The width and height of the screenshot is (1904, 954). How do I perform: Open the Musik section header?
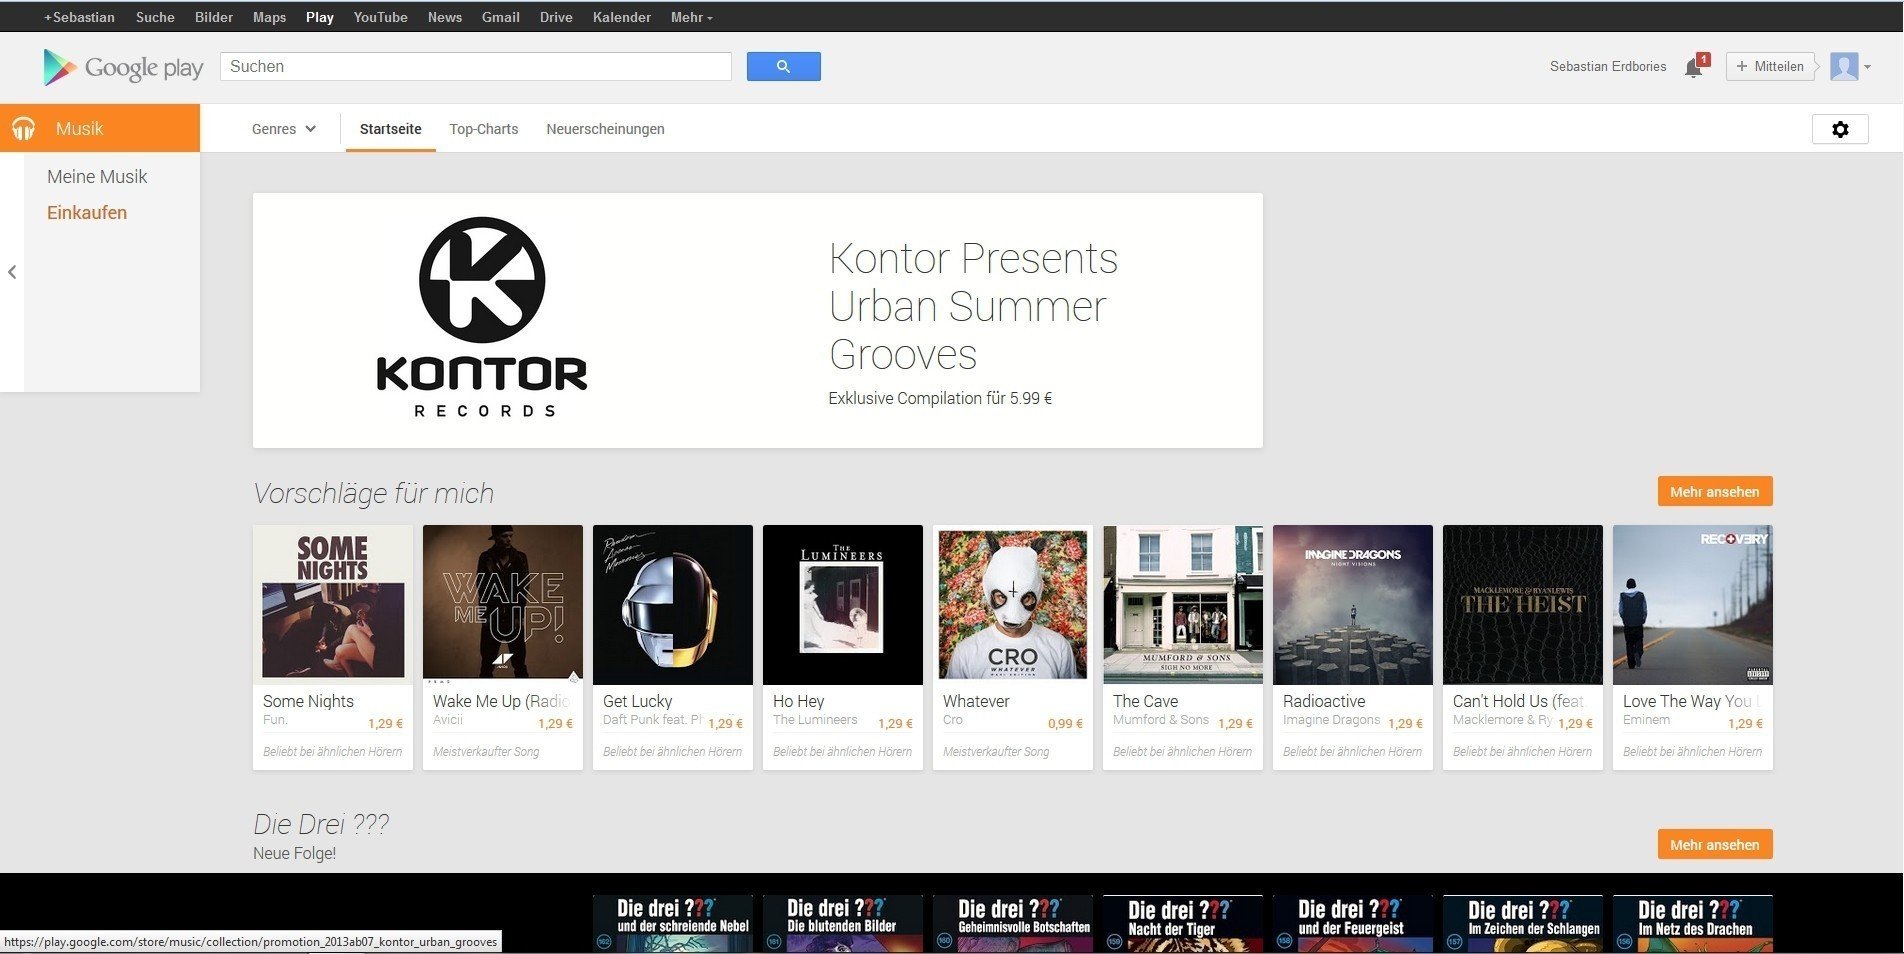(x=100, y=128)
